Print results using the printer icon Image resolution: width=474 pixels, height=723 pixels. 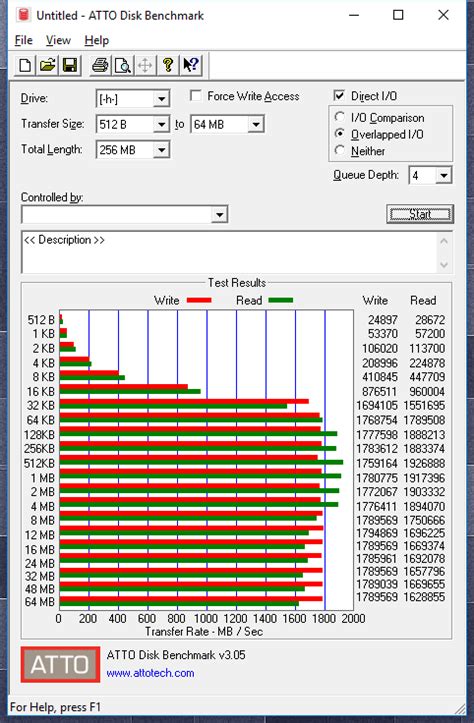pos(100,65)
